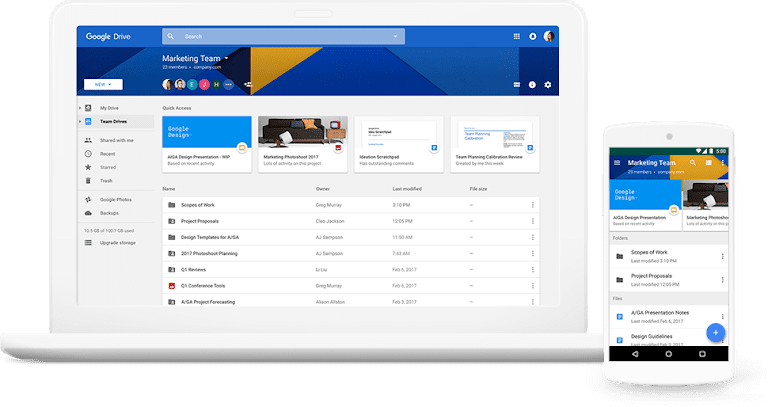
Task: Open Marketing Photoshoot 2017 card
Action: 303,144
